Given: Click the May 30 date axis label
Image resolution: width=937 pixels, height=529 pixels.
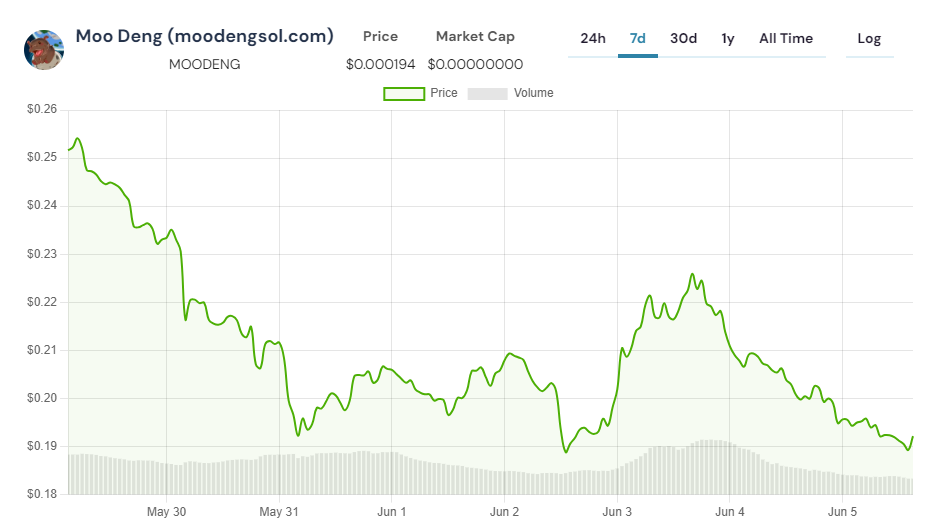Looking at the screenshot, I should 166,512.
